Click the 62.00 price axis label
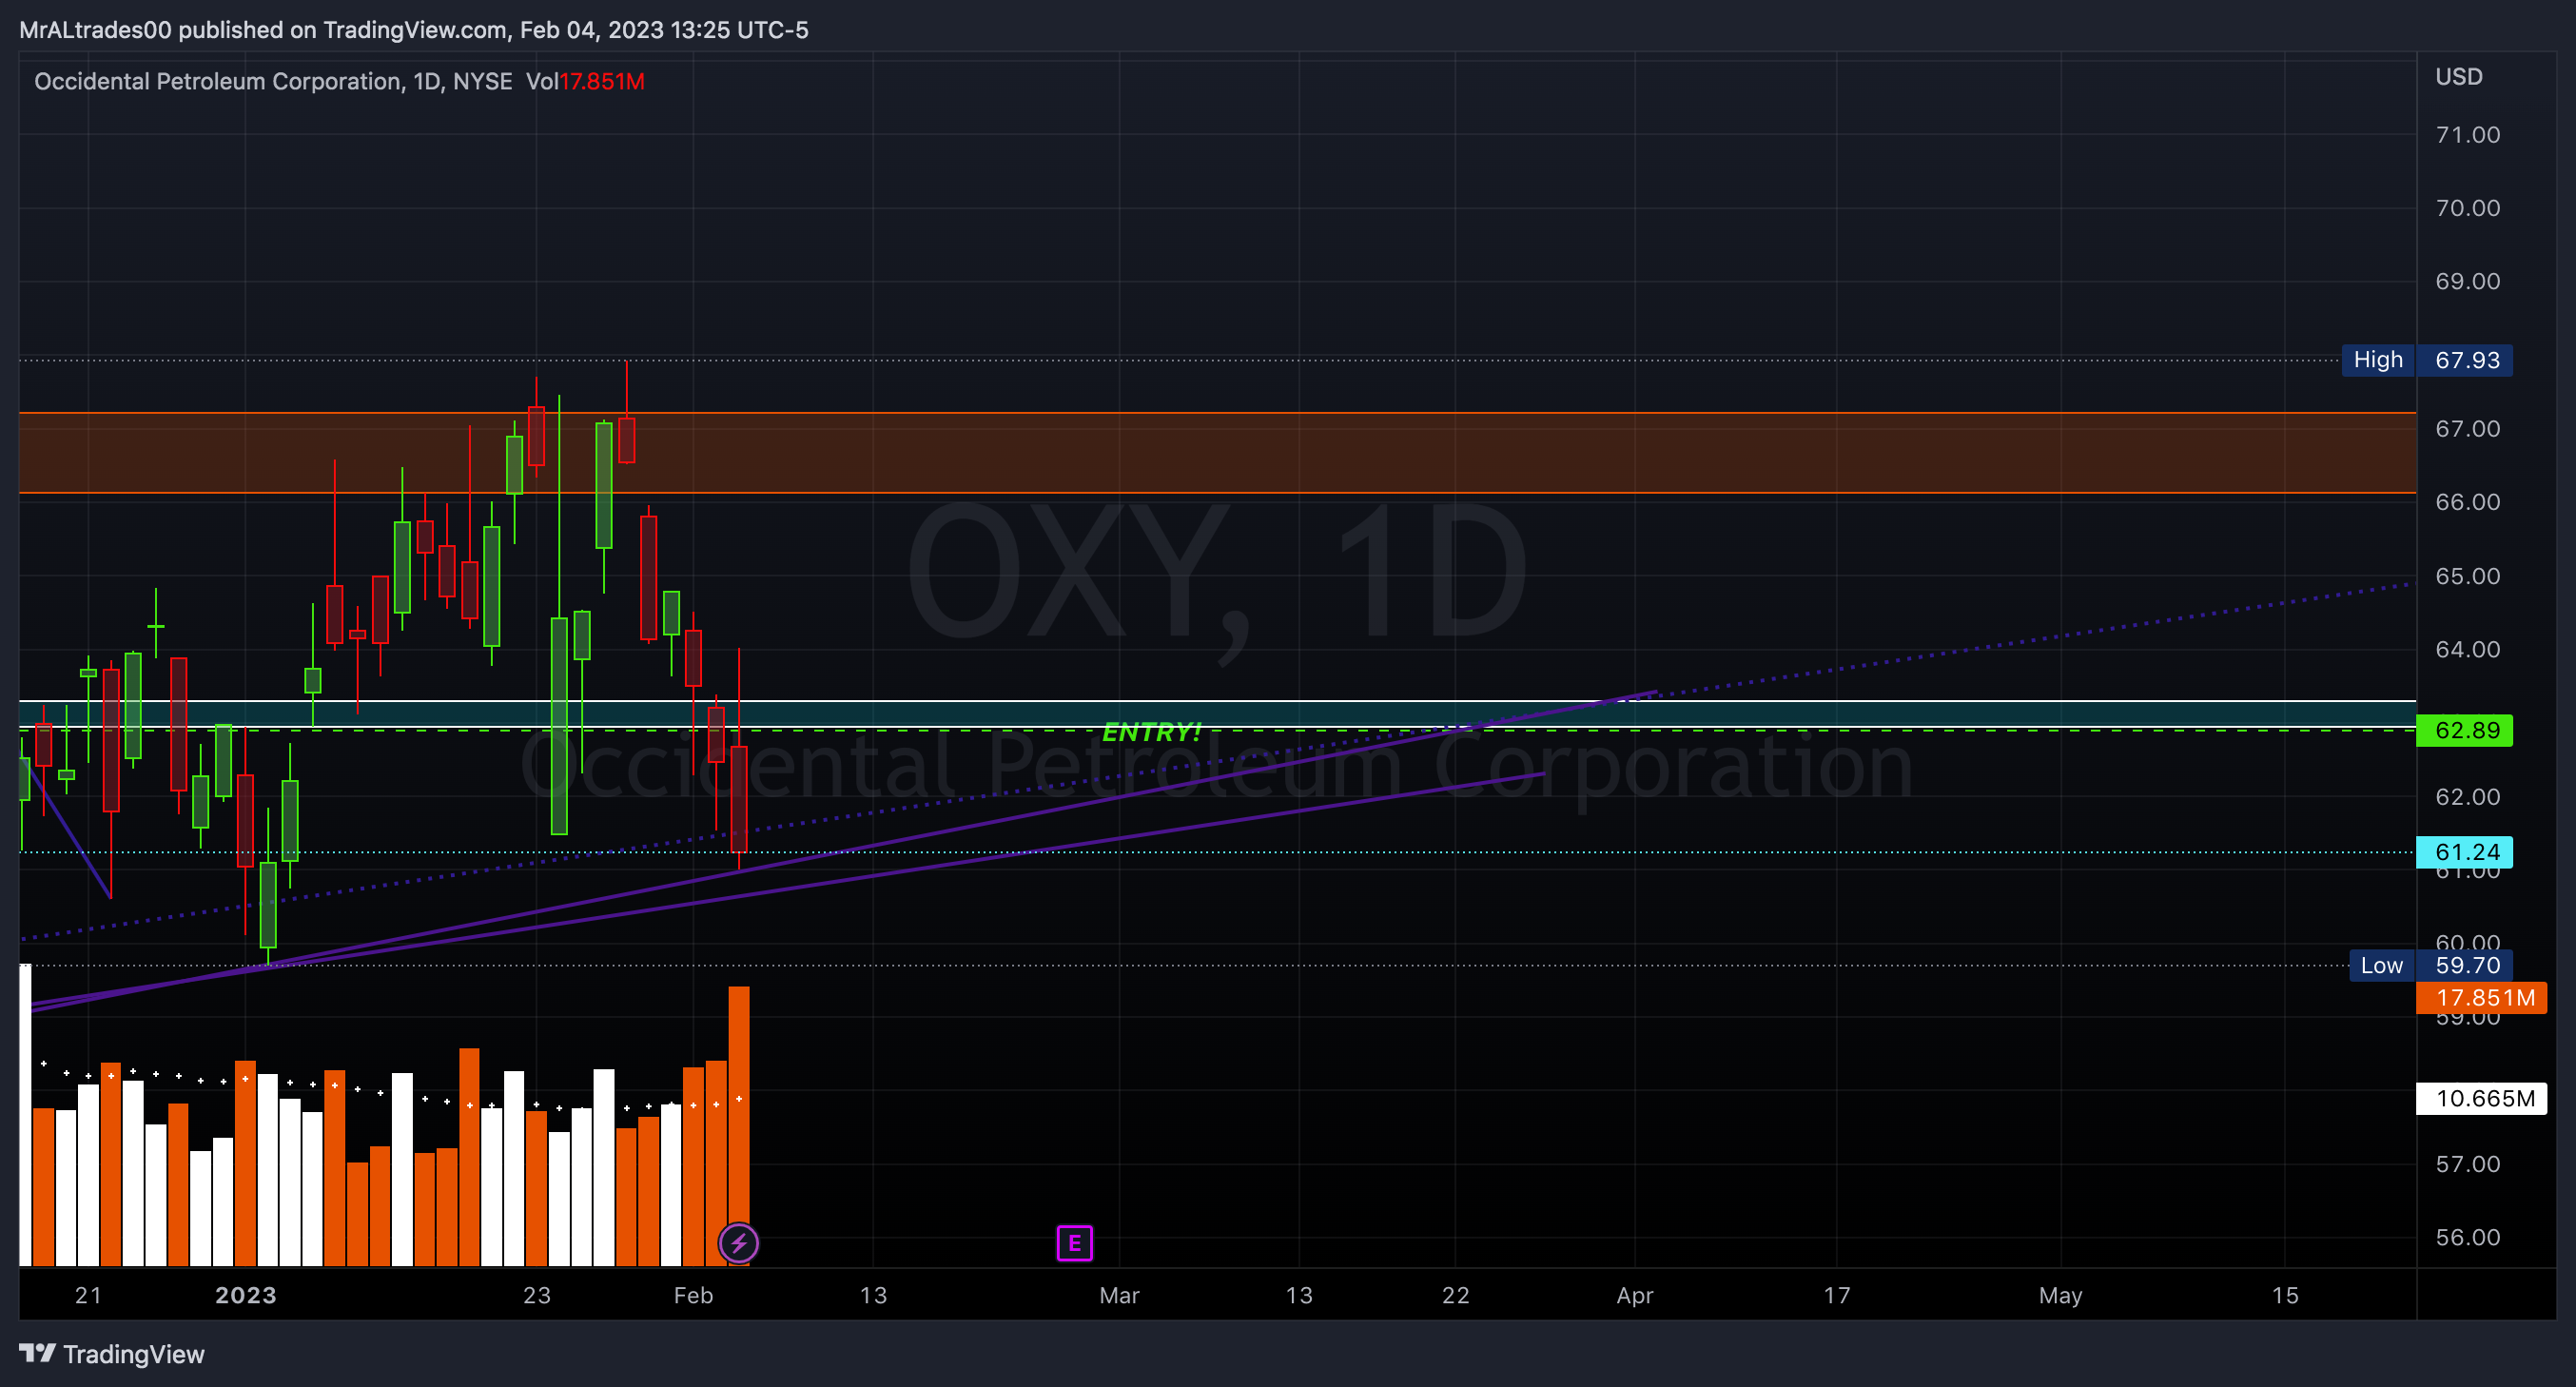2576x1387 pixels. [x=2467, y=797]
